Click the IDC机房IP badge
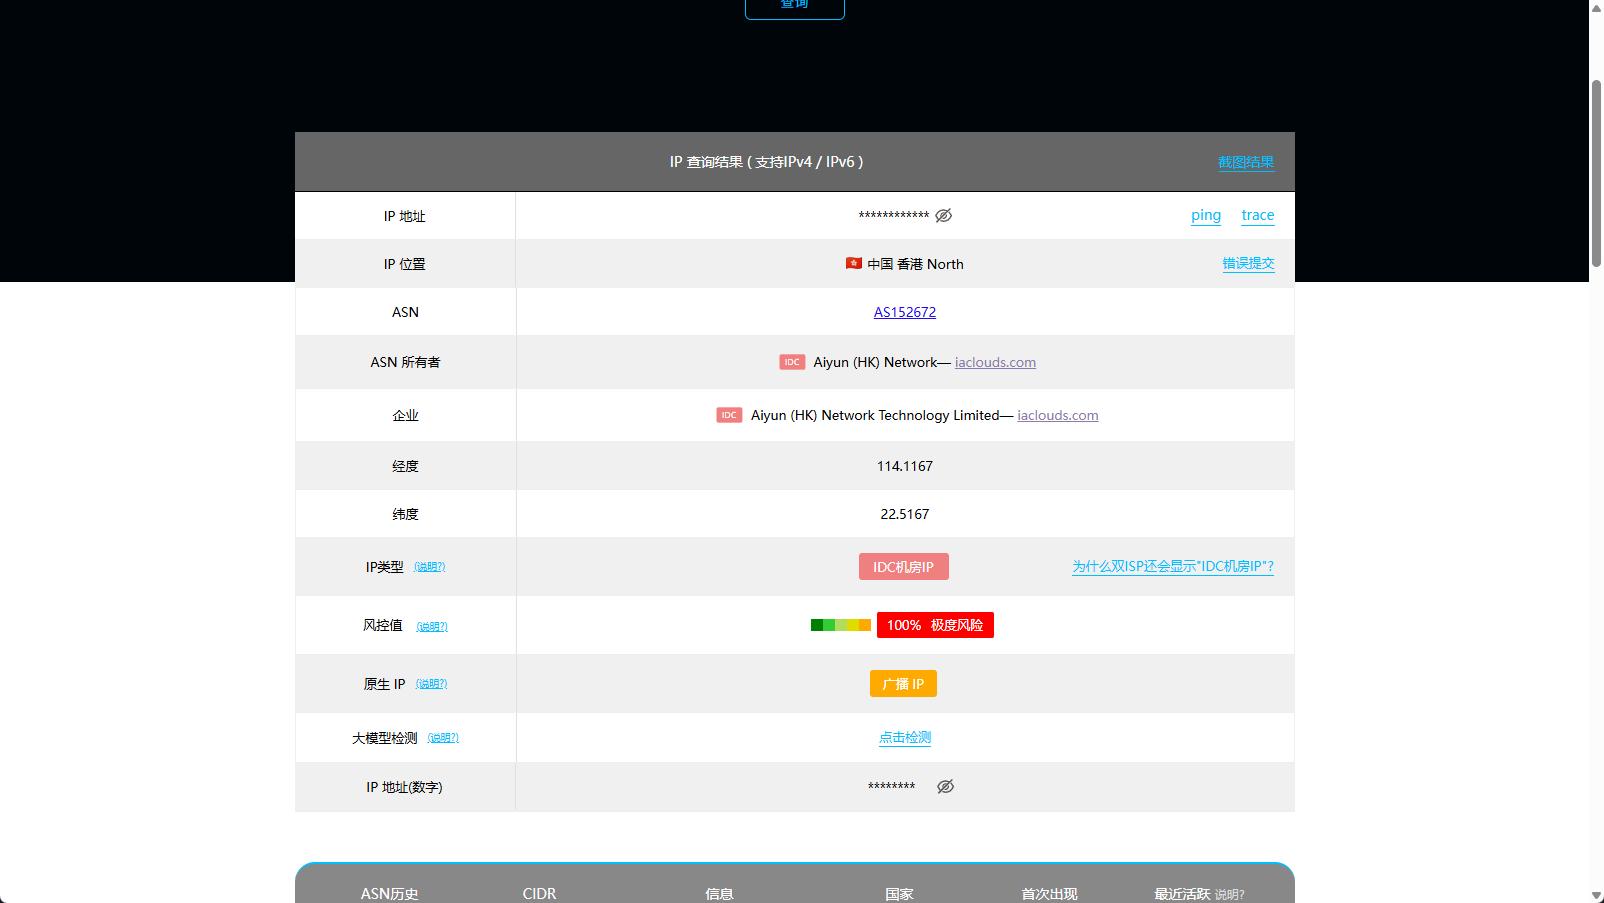1604x903 pixels. coord(904,567)
